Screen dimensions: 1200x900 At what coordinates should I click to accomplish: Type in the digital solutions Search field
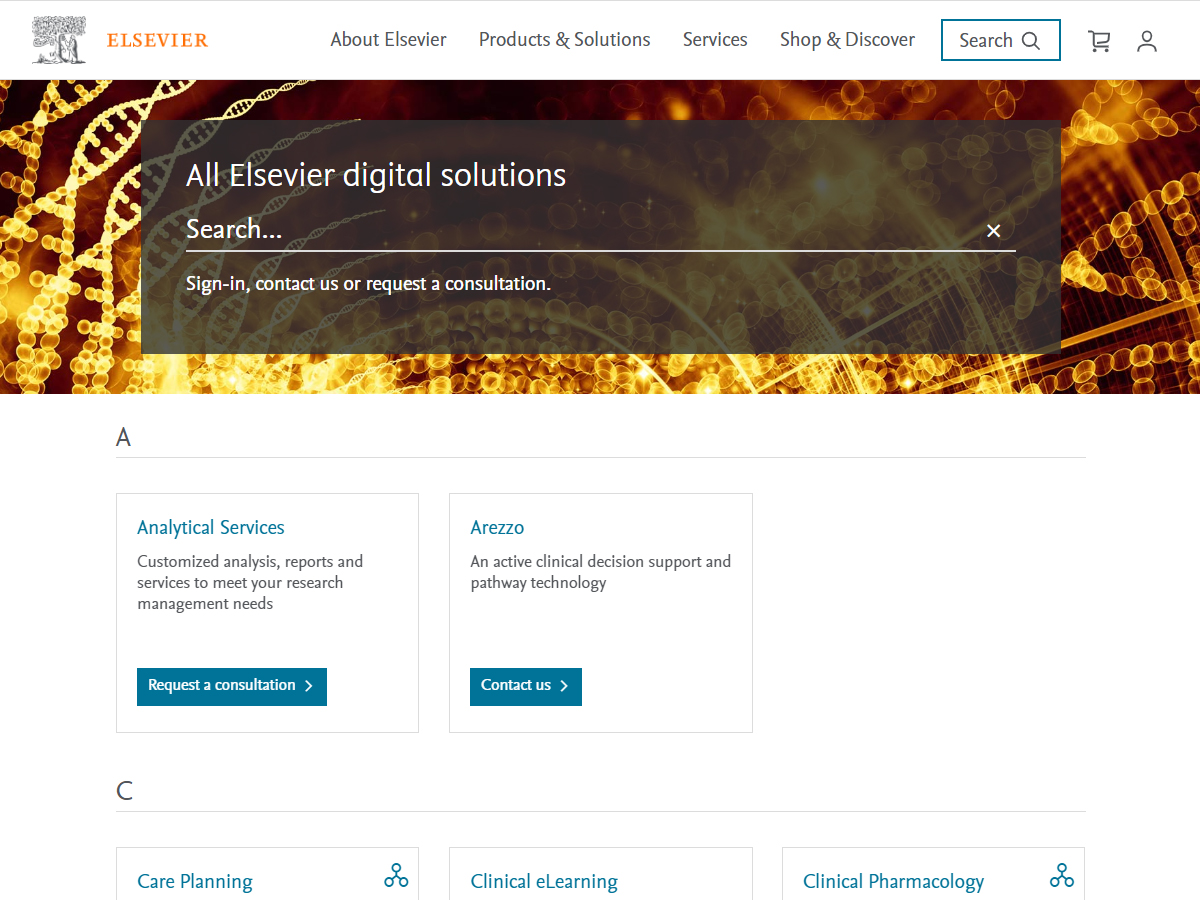580,230
